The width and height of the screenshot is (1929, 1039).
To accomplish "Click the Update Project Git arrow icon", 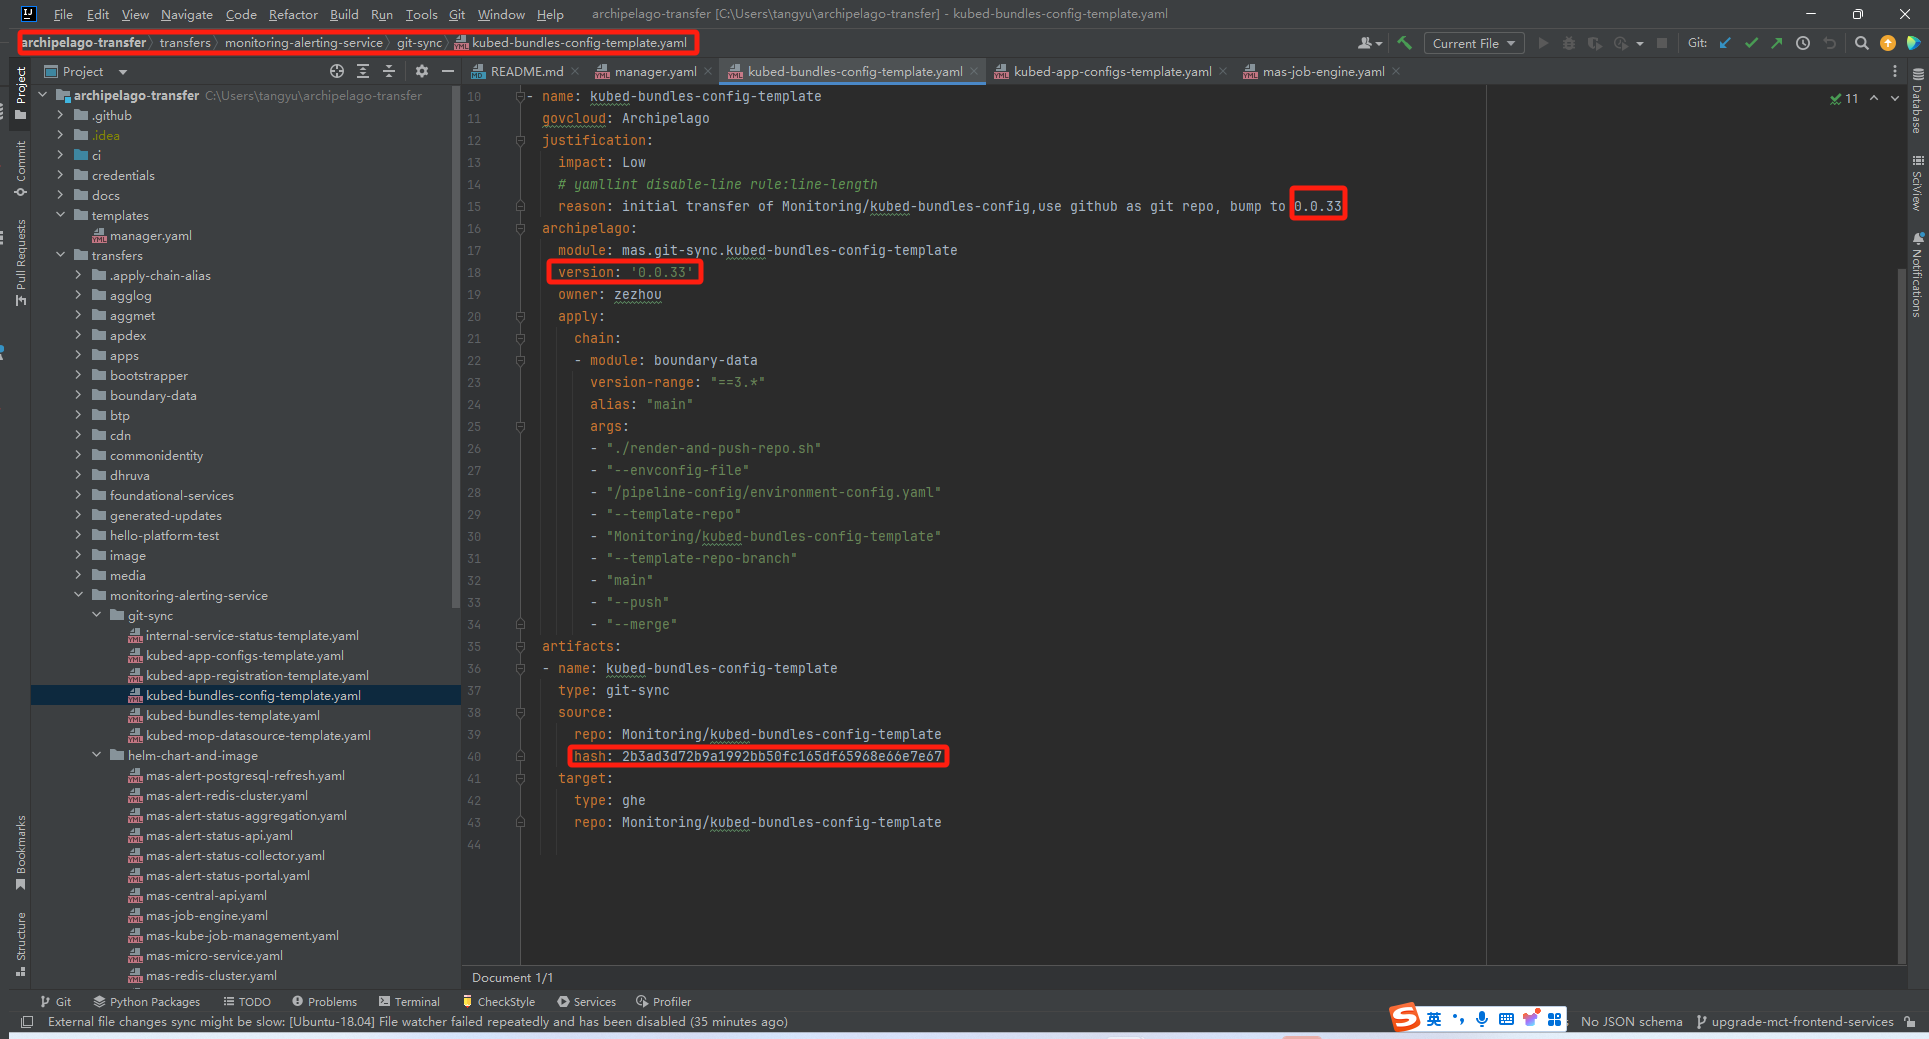I will (x=1725, y=43).
